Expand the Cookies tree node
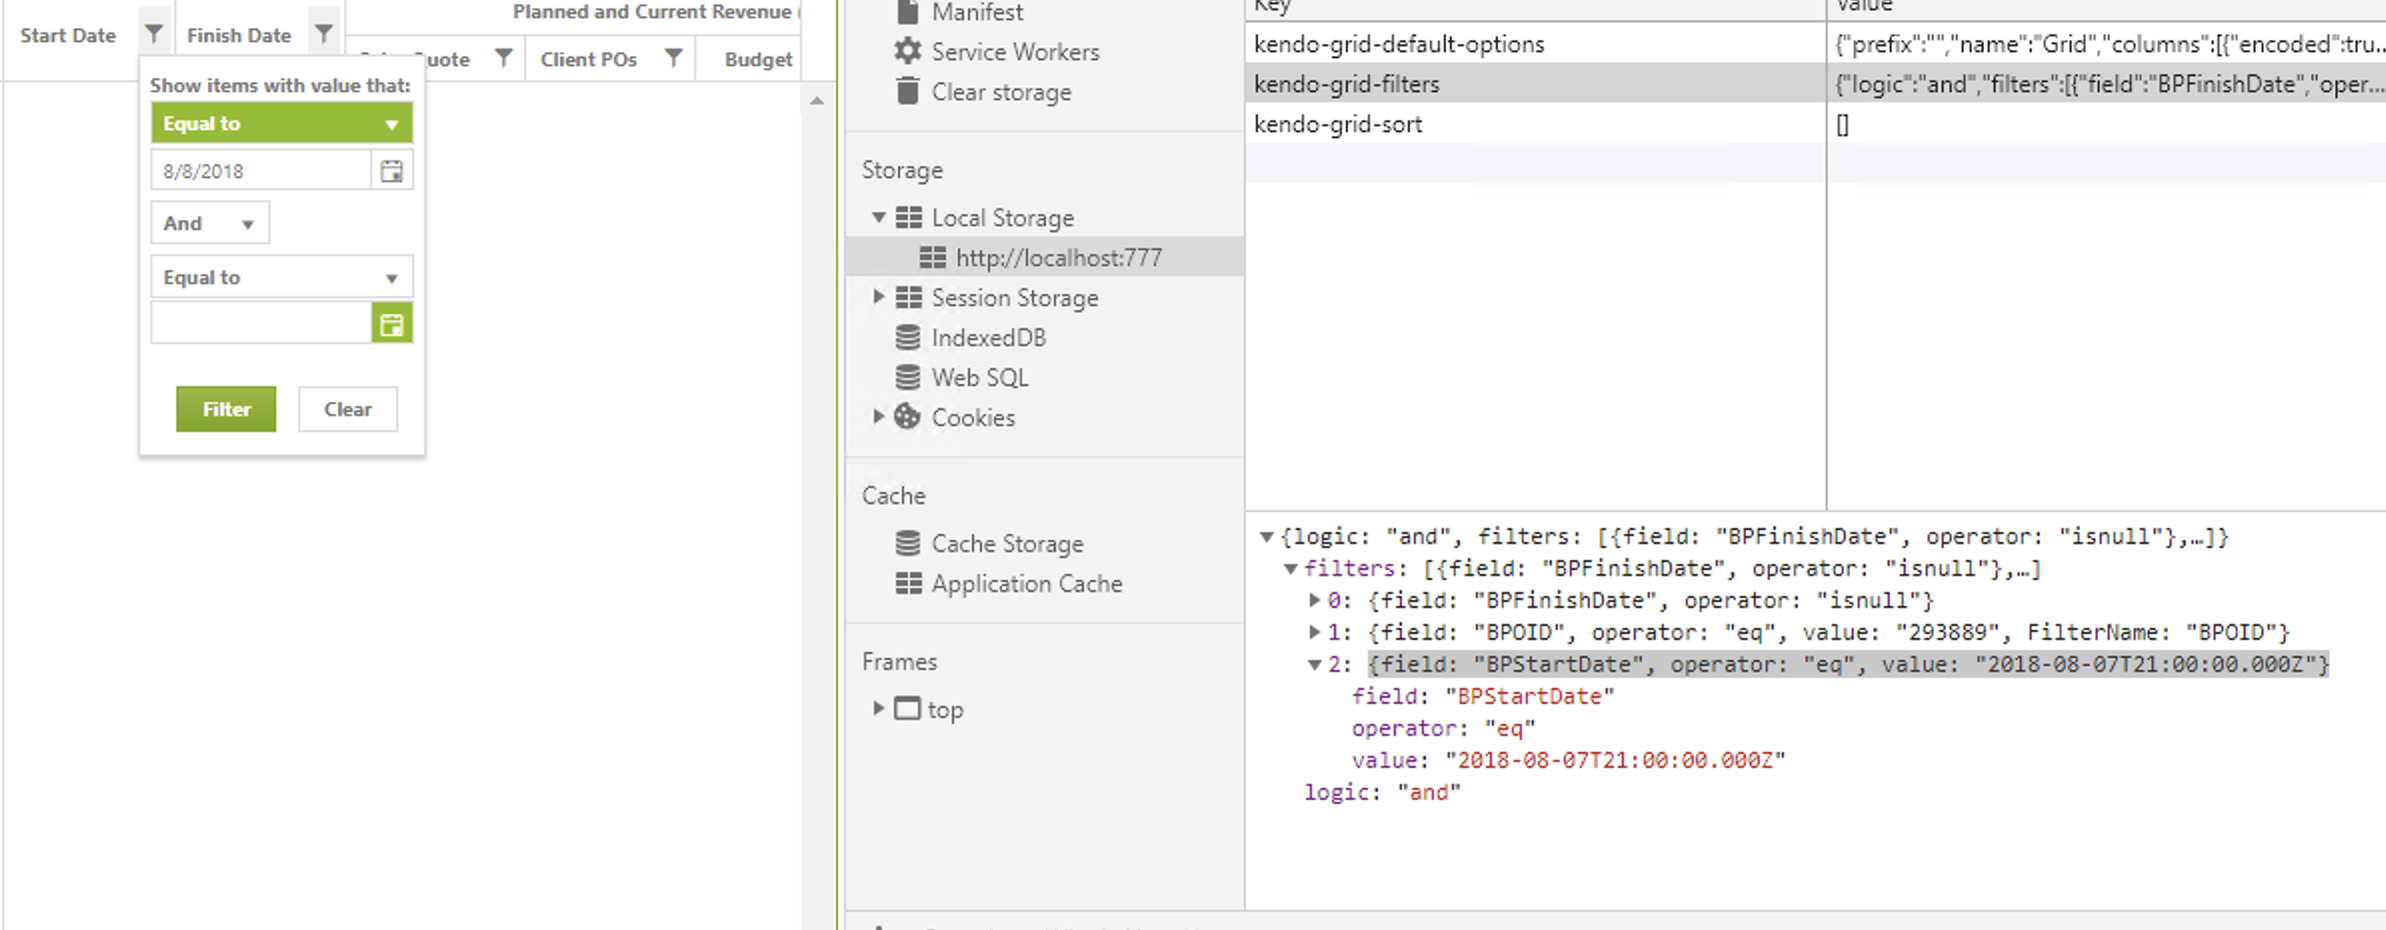 (x=878, y=416)
